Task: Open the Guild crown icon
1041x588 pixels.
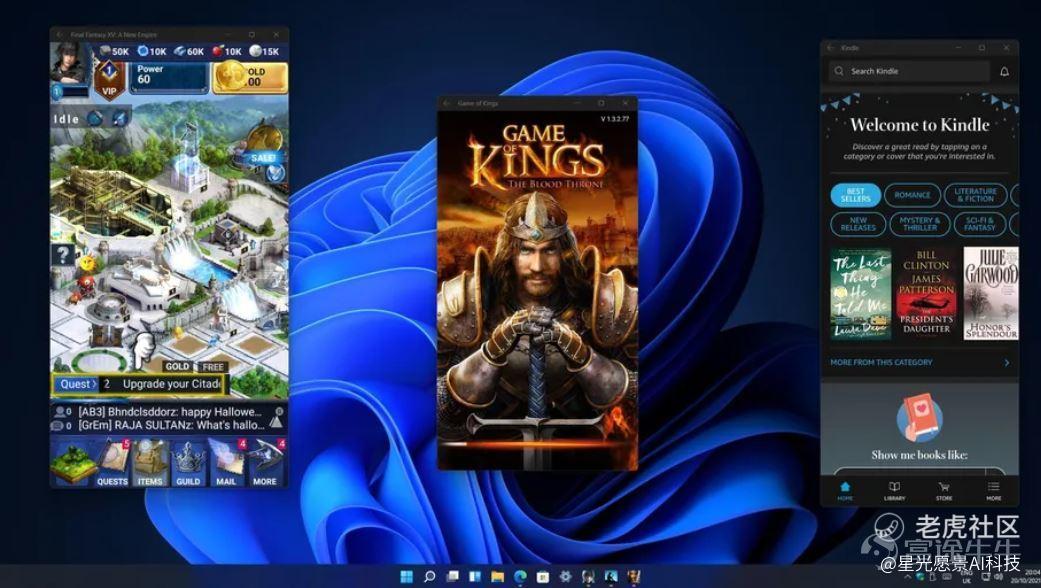Action: (188, 463)
